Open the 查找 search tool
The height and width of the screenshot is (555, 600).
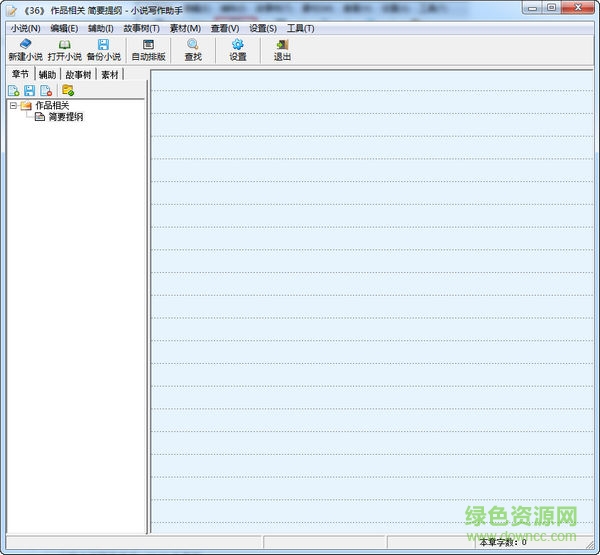[x=193, y=50]
